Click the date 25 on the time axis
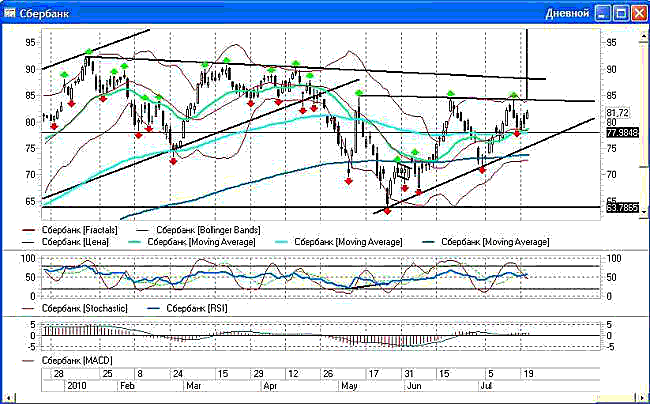This screenshot has height=404, width=650. click(x=107, y=374)
